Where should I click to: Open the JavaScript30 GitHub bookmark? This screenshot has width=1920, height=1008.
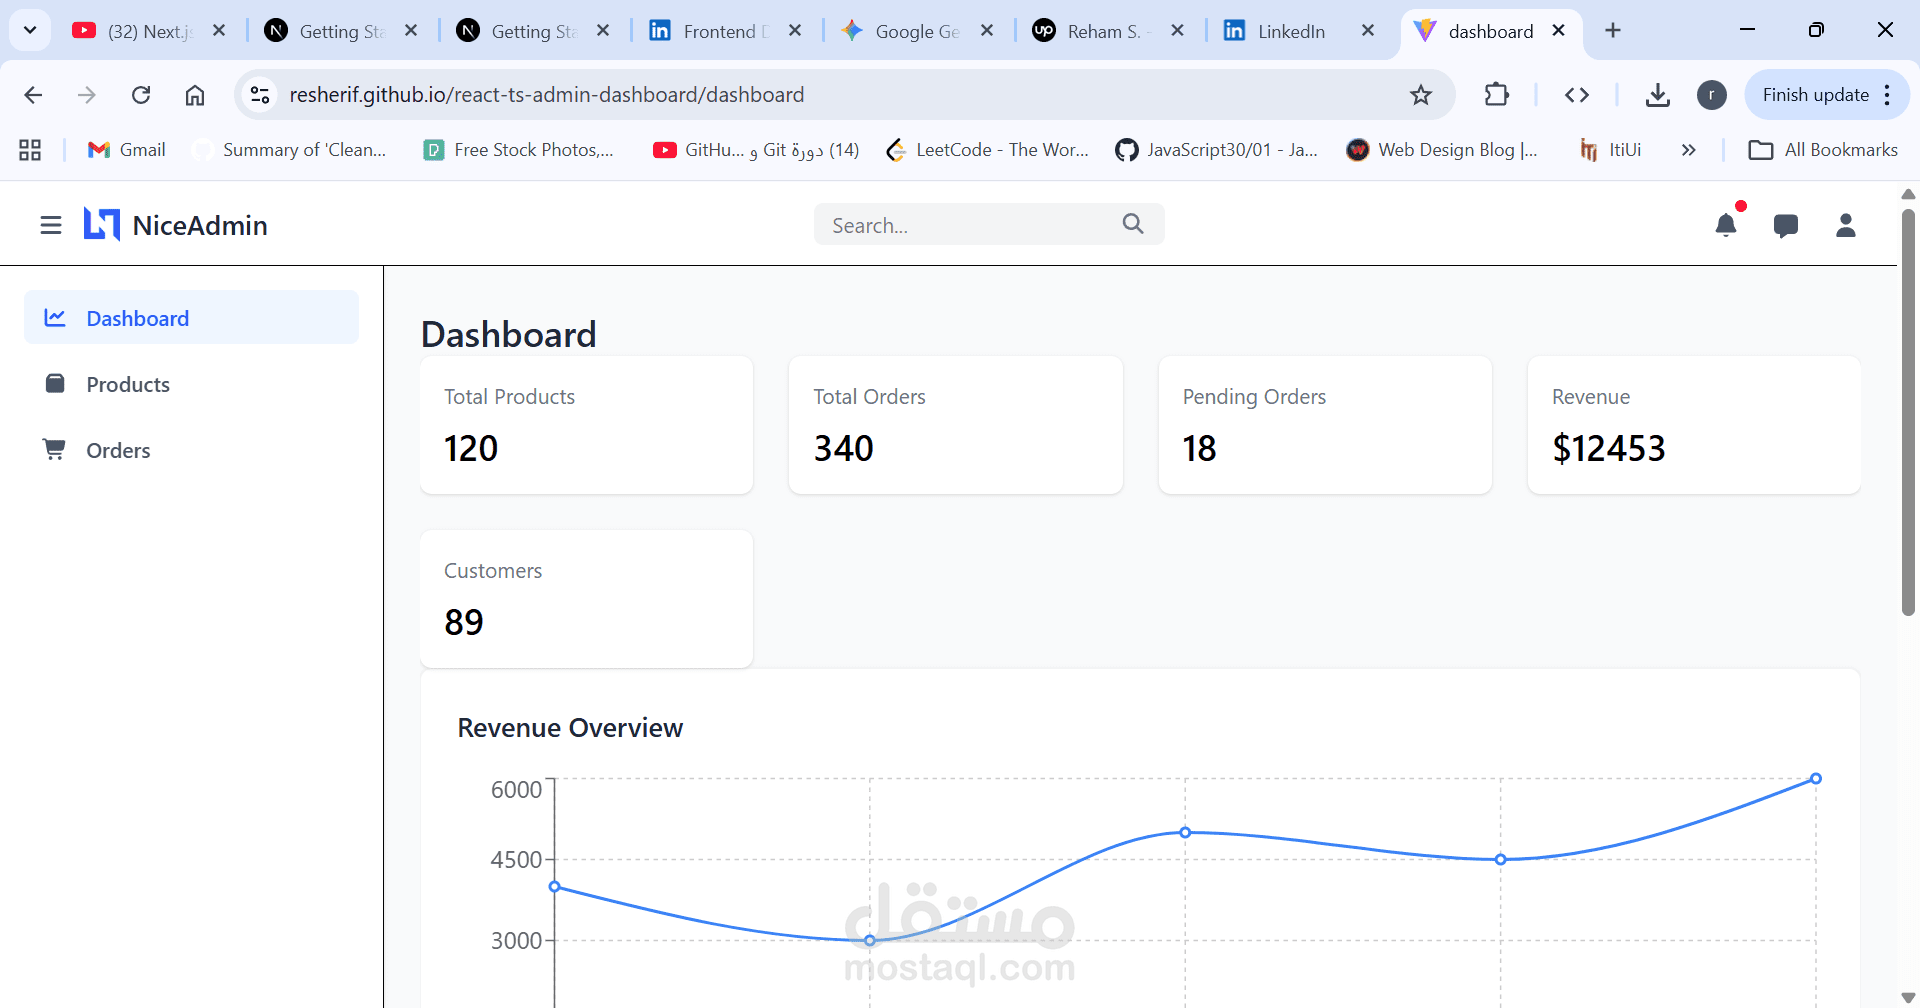[x=1217, y=150]
